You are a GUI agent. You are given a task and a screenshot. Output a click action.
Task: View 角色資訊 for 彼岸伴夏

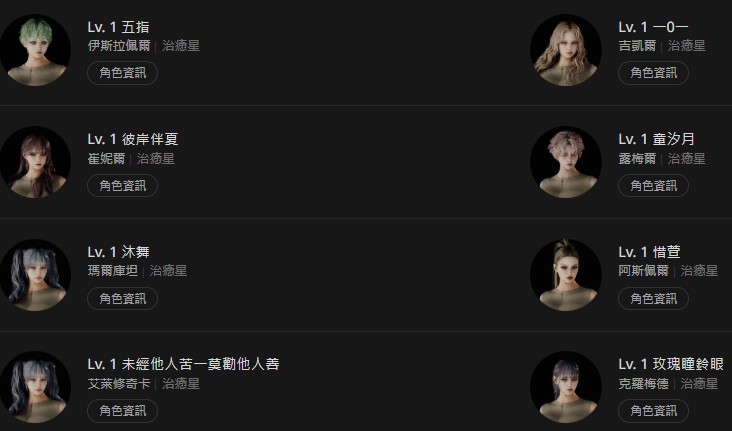pos(122,185)
